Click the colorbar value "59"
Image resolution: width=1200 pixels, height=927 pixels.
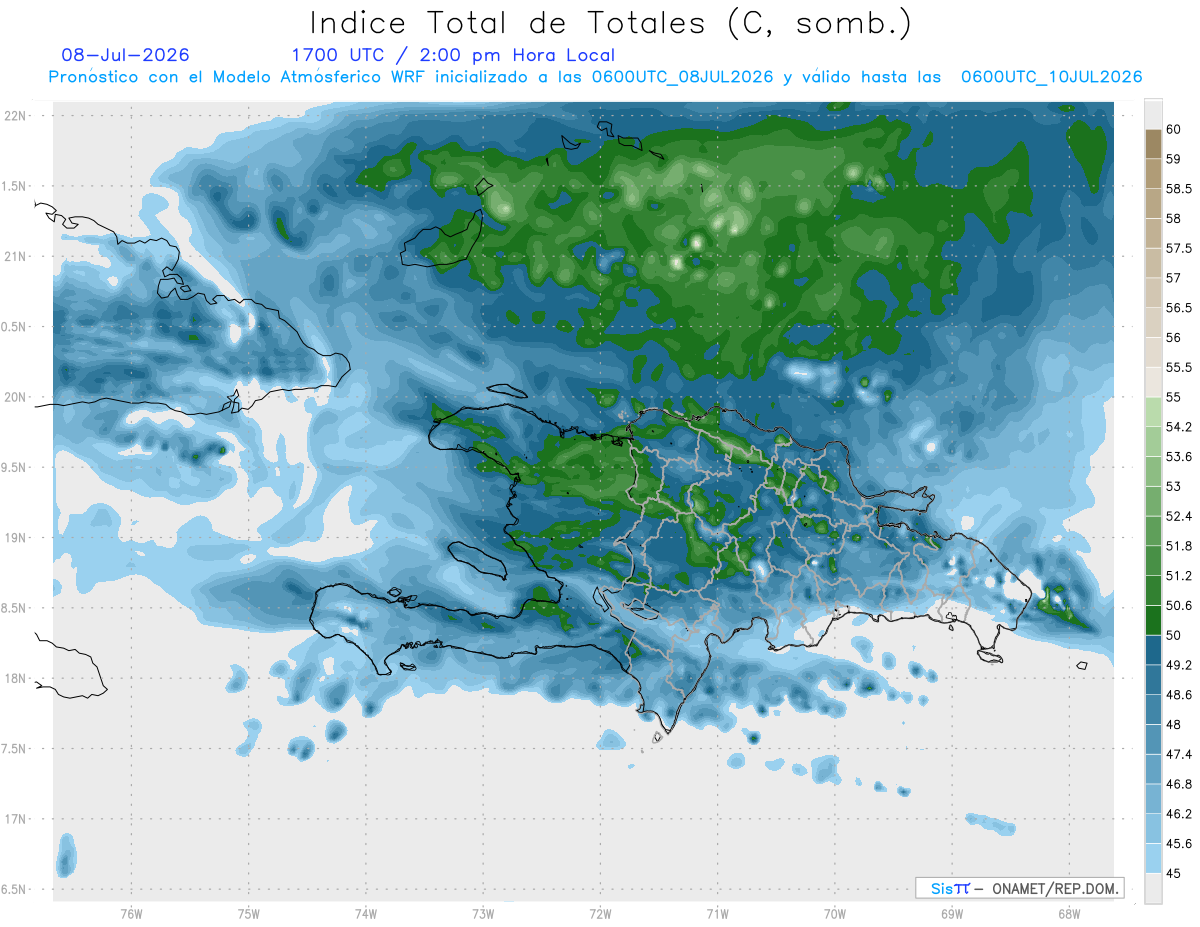click(x=1174, y=159)
